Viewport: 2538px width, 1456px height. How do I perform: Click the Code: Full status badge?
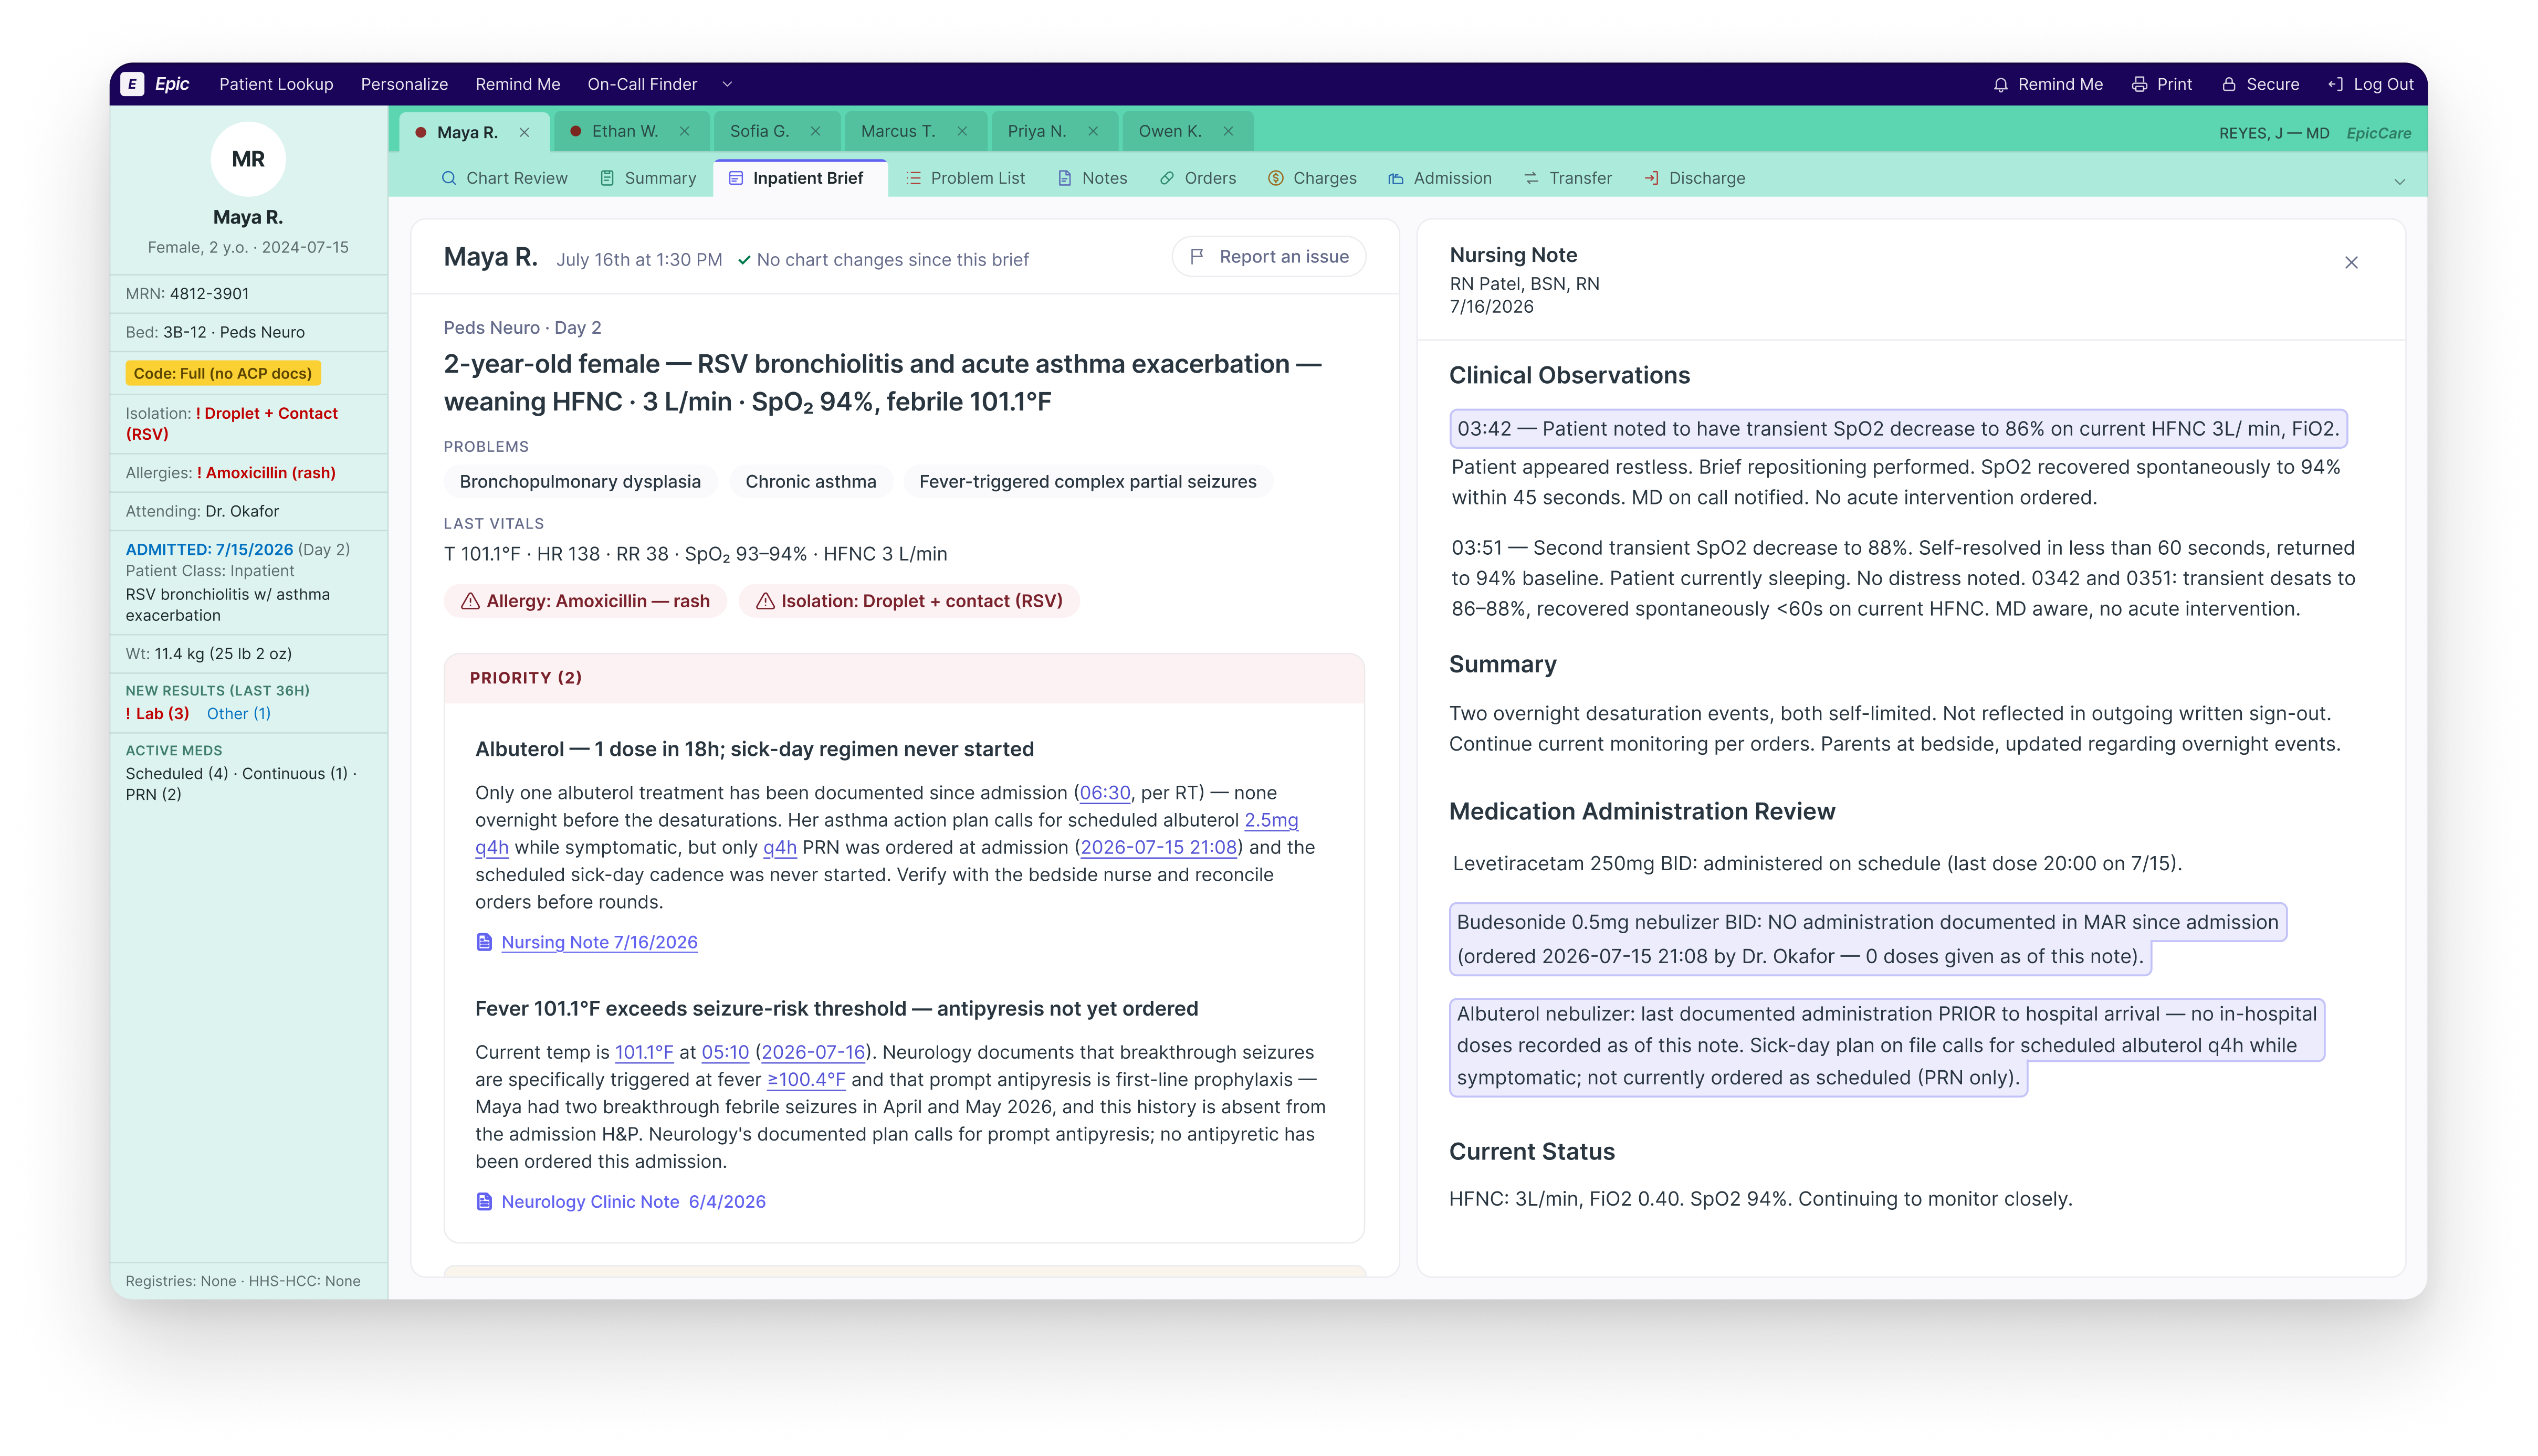click(x=222, y=373)
